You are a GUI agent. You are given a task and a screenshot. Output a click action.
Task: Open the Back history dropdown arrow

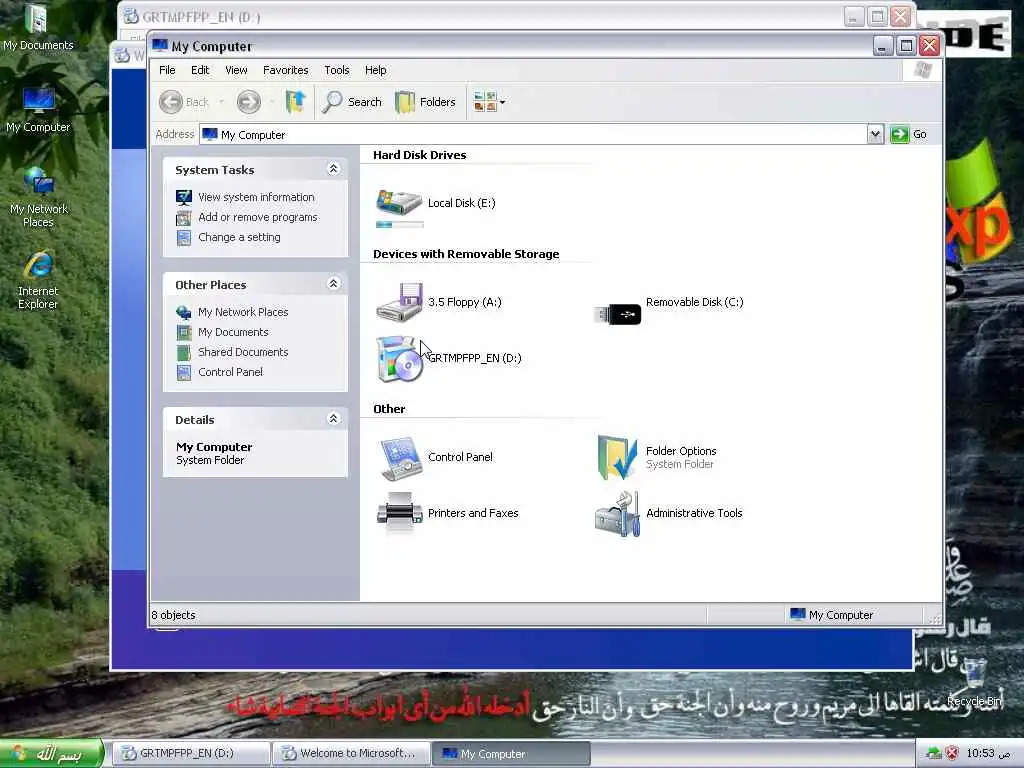pos(221,102)
